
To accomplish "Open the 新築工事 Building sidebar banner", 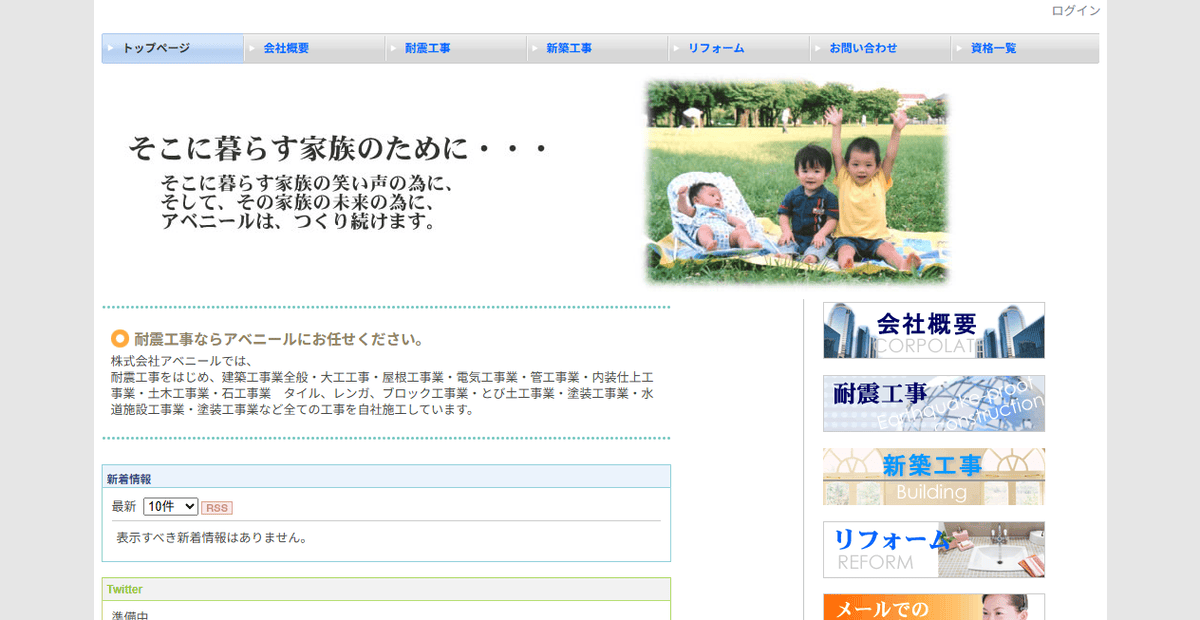I will pos(933,476).
